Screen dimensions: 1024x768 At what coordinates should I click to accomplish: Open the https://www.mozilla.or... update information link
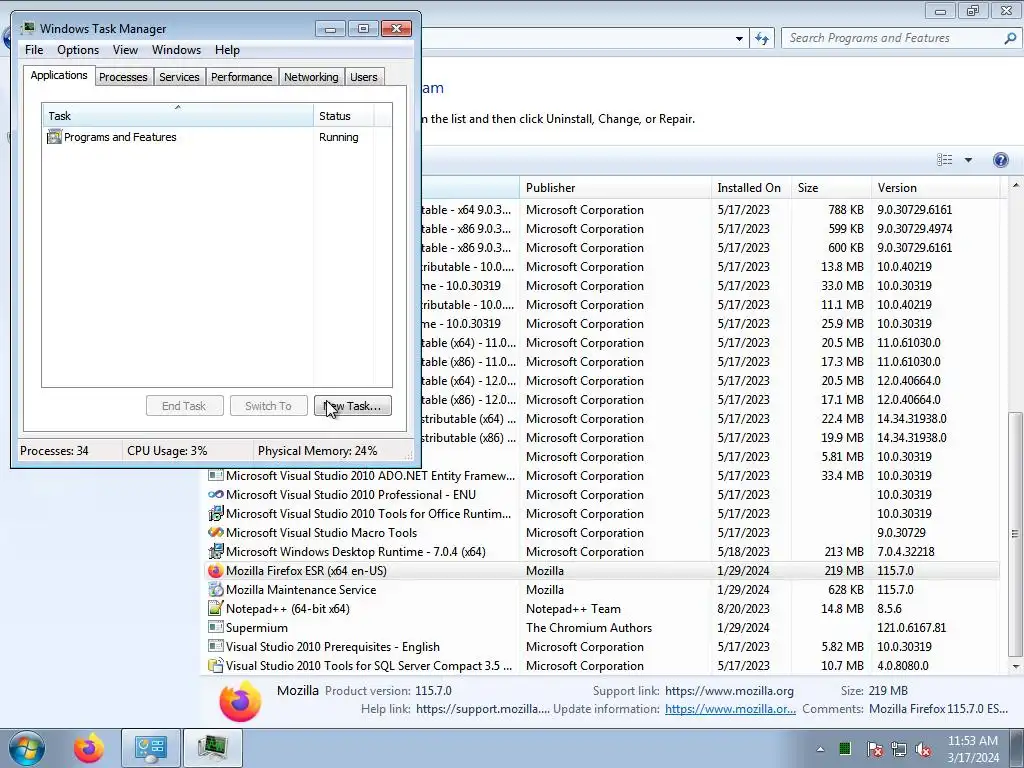[x=730, y=709]
